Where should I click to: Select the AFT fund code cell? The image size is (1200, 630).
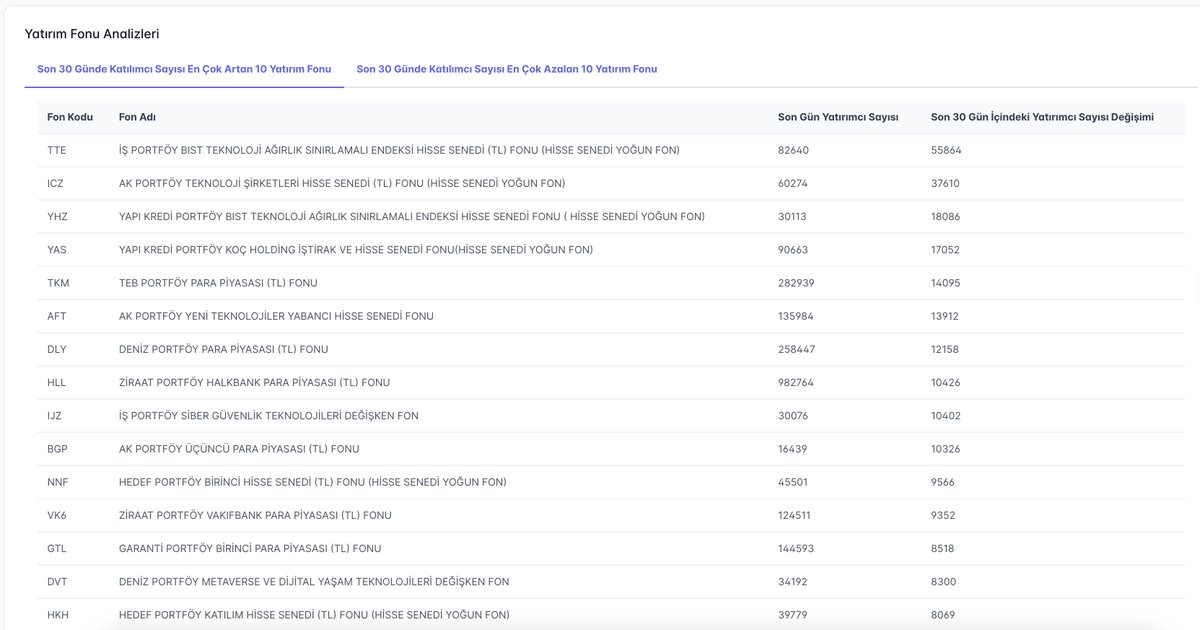[x=57, y=316]
